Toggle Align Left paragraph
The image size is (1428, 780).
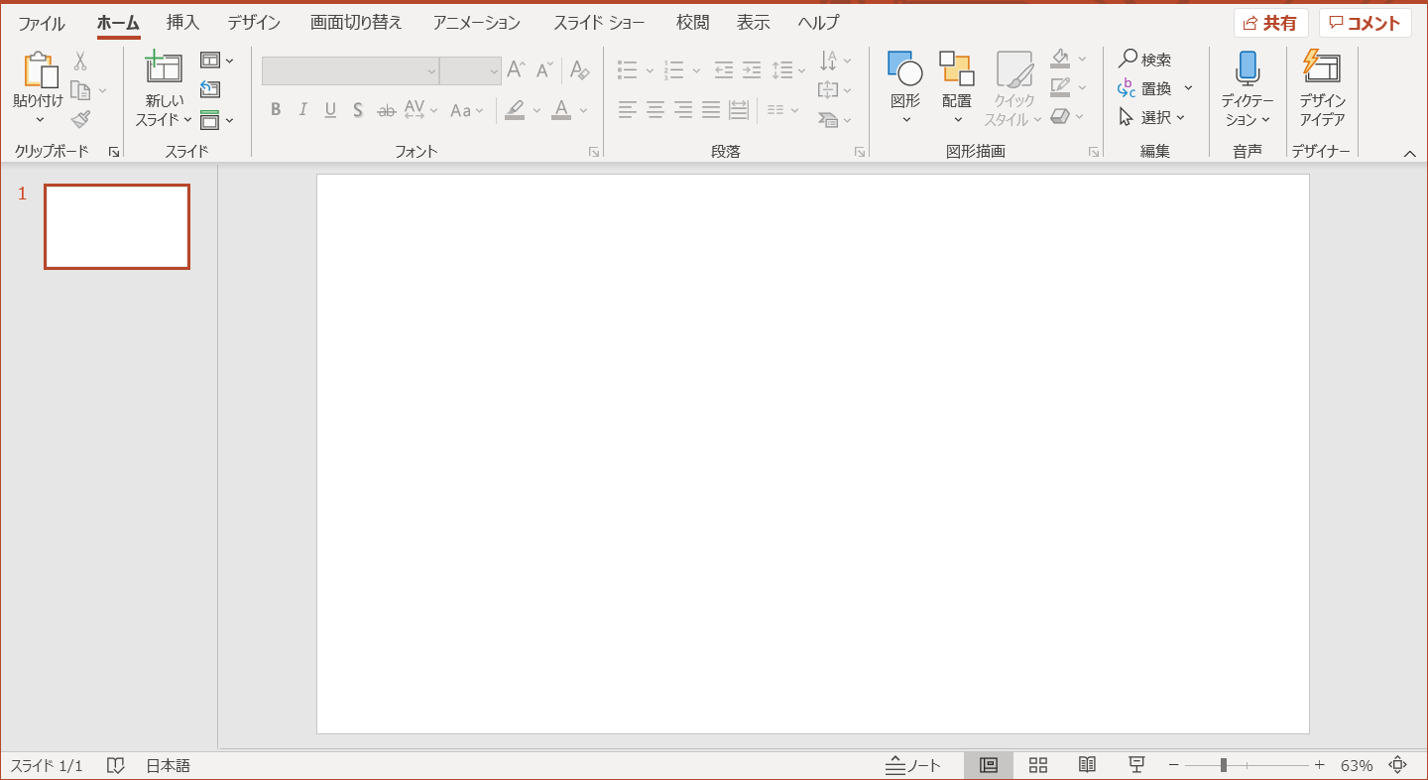627,110
